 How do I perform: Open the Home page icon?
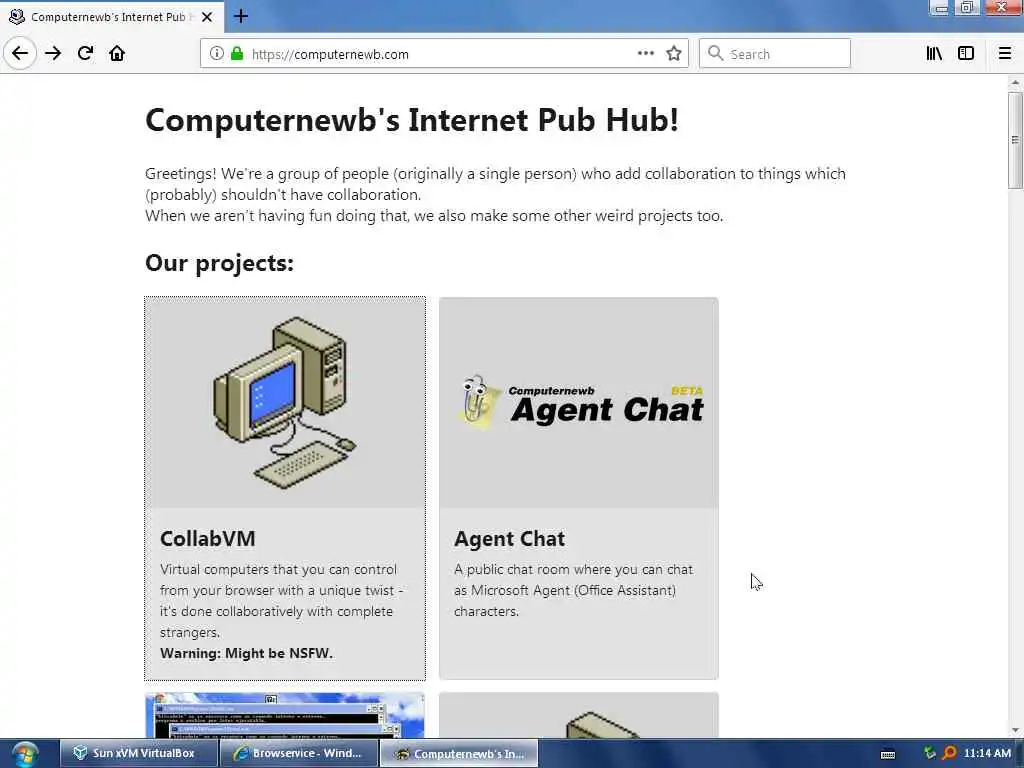click(x=117, y=53)
